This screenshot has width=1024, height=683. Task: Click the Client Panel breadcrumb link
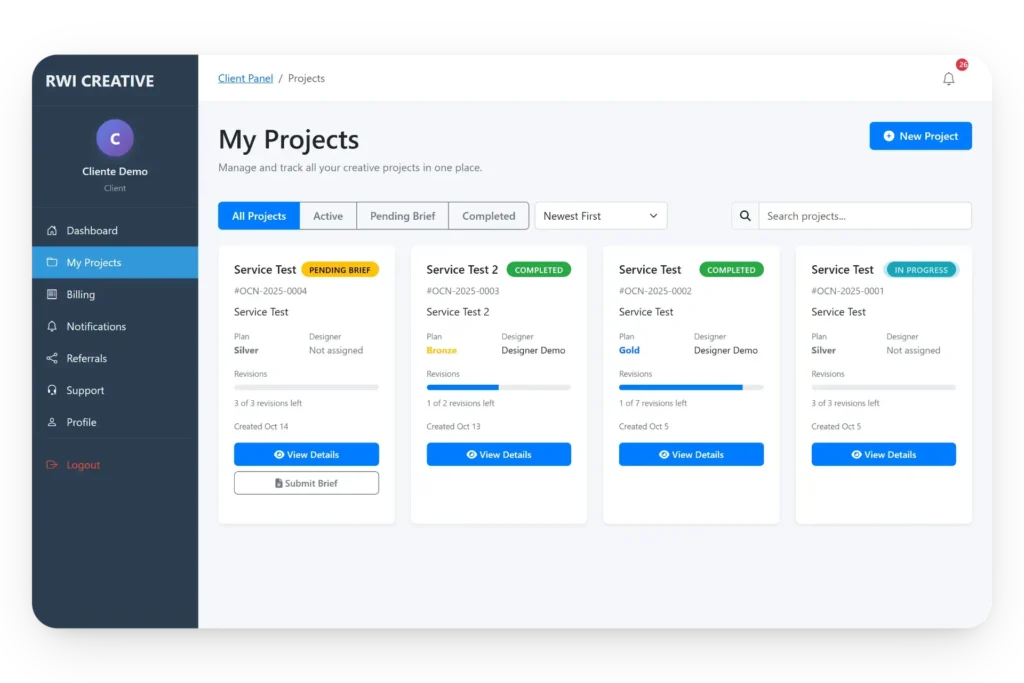tap(245, 77)
